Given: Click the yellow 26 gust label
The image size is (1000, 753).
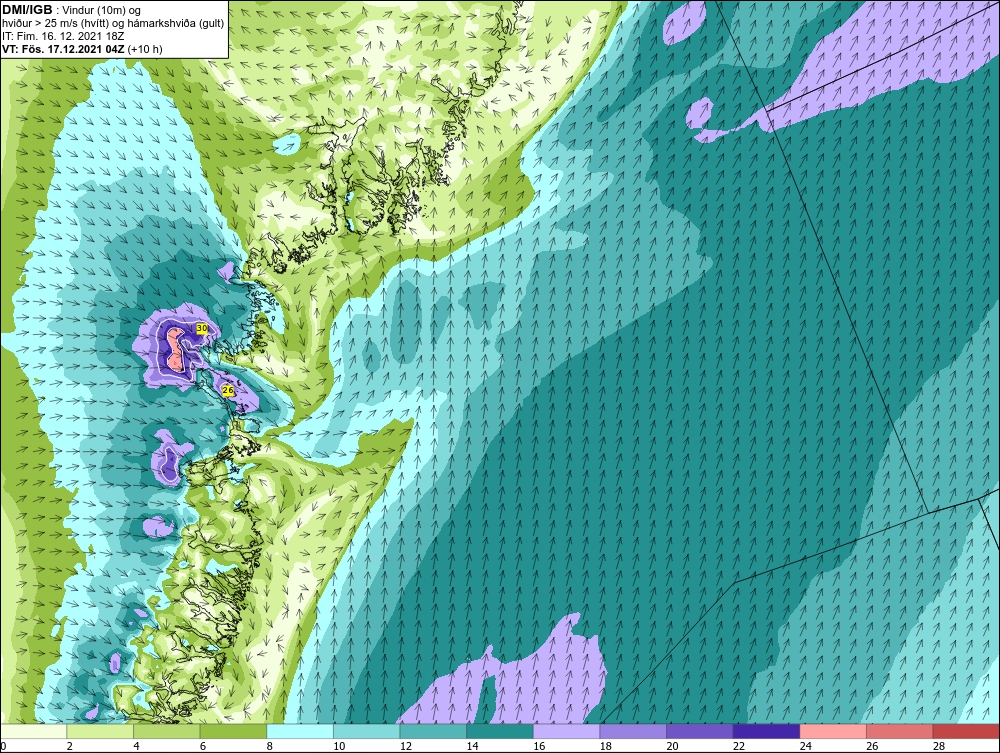Looking at the screenshot, I should pos(228,390).
